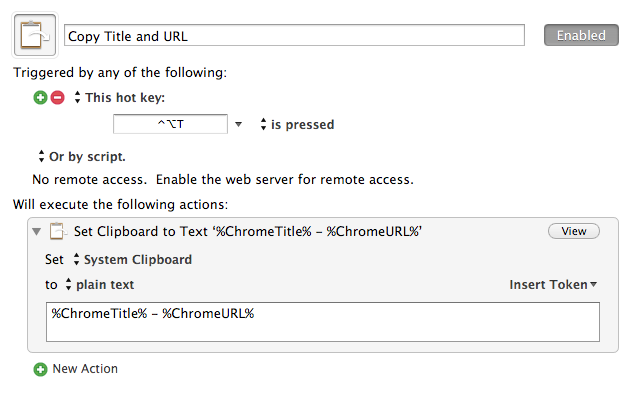Click the hot key field showing ⌃⌥T
Viewport: 634px width, 416px height.
[170, 125]
